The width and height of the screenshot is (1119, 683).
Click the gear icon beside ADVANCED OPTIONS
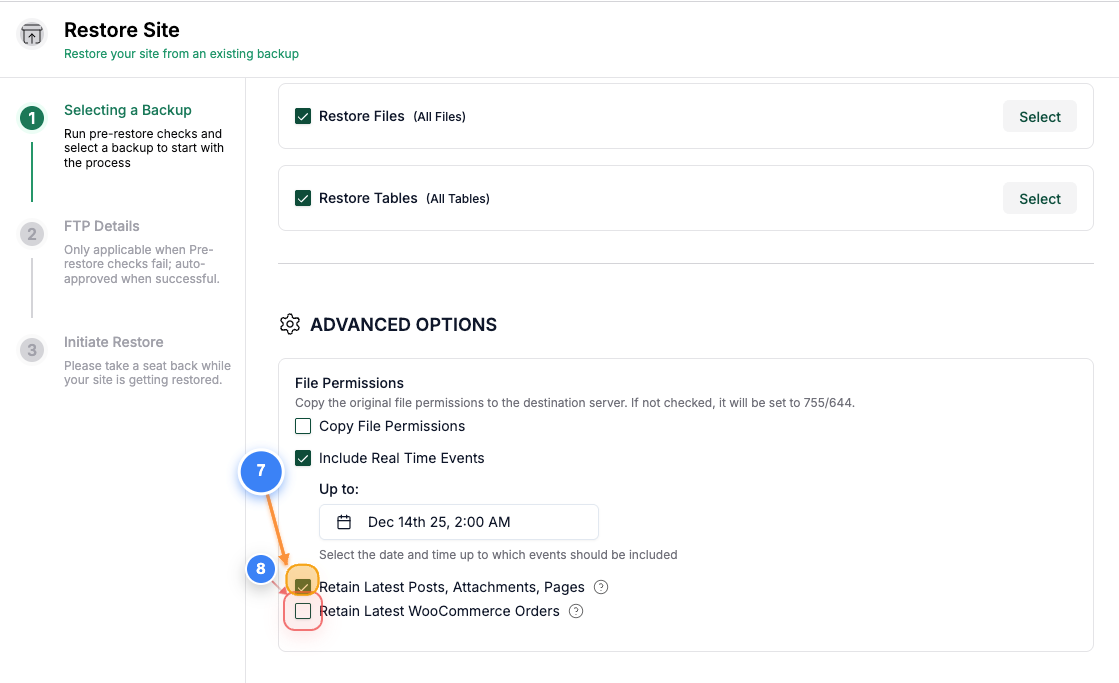(x=290, y=324)
